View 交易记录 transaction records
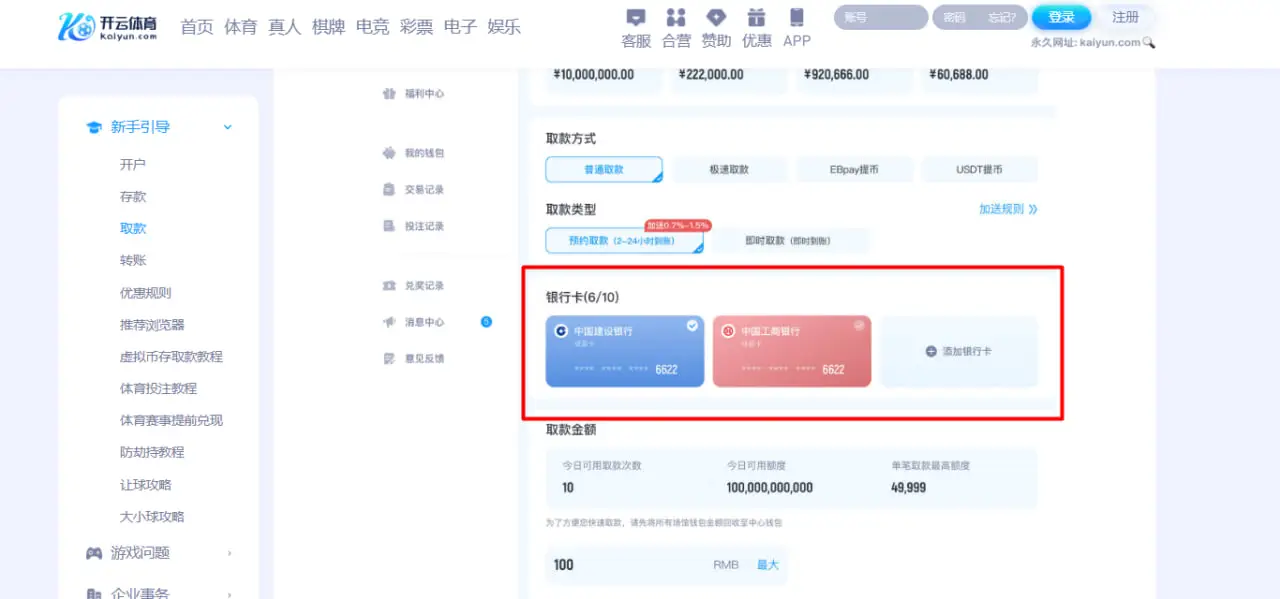 coord(426,189)
